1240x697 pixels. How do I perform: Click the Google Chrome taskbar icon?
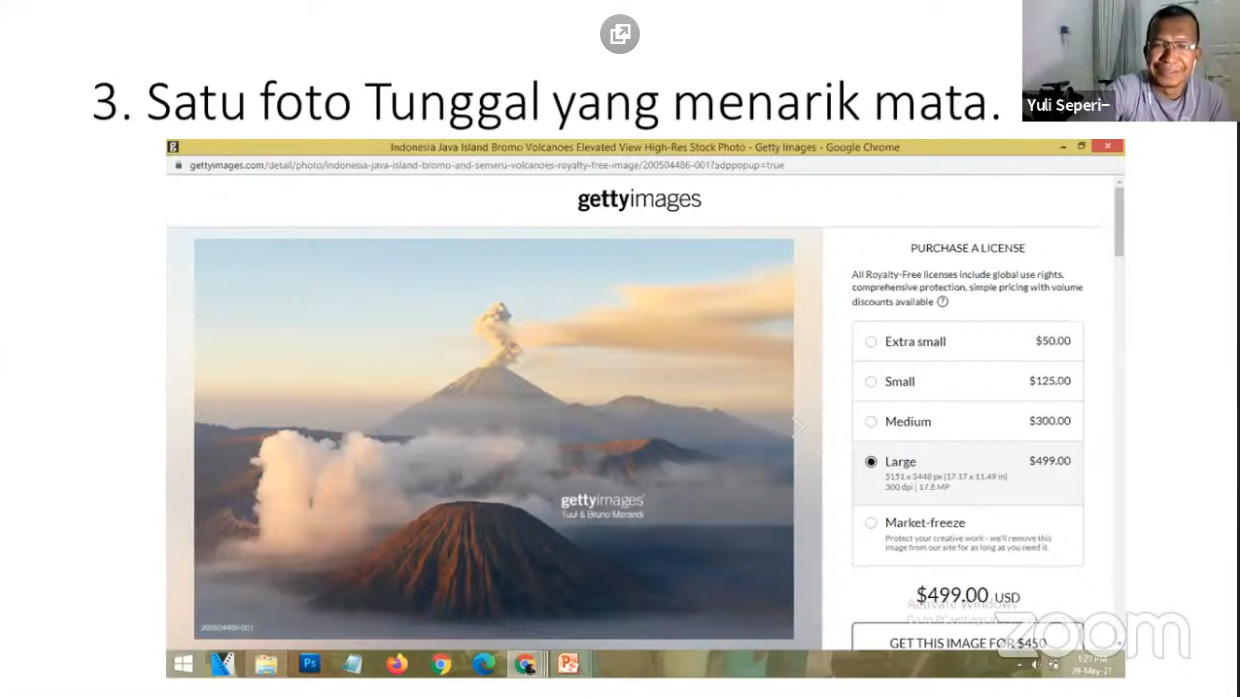[441, 664]
